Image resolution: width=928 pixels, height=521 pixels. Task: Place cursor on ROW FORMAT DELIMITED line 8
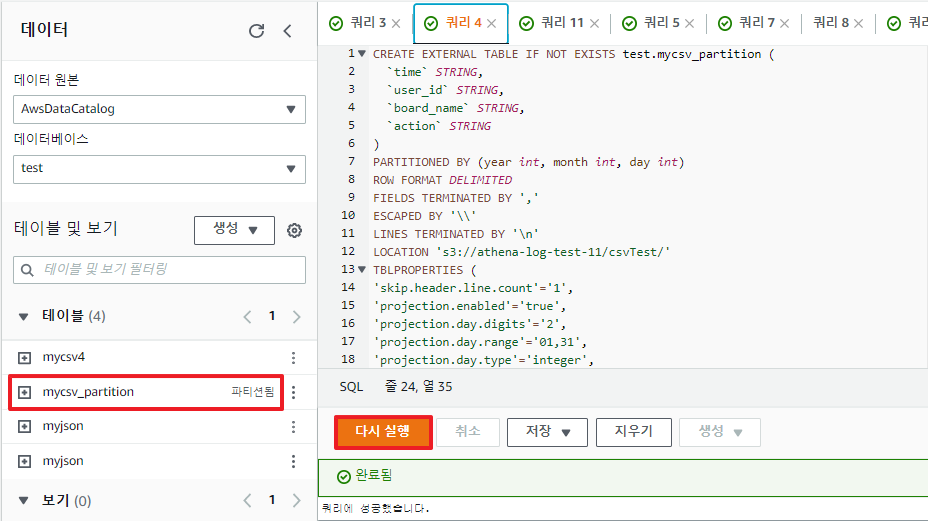pyautogui.click(x=443, y=180)
